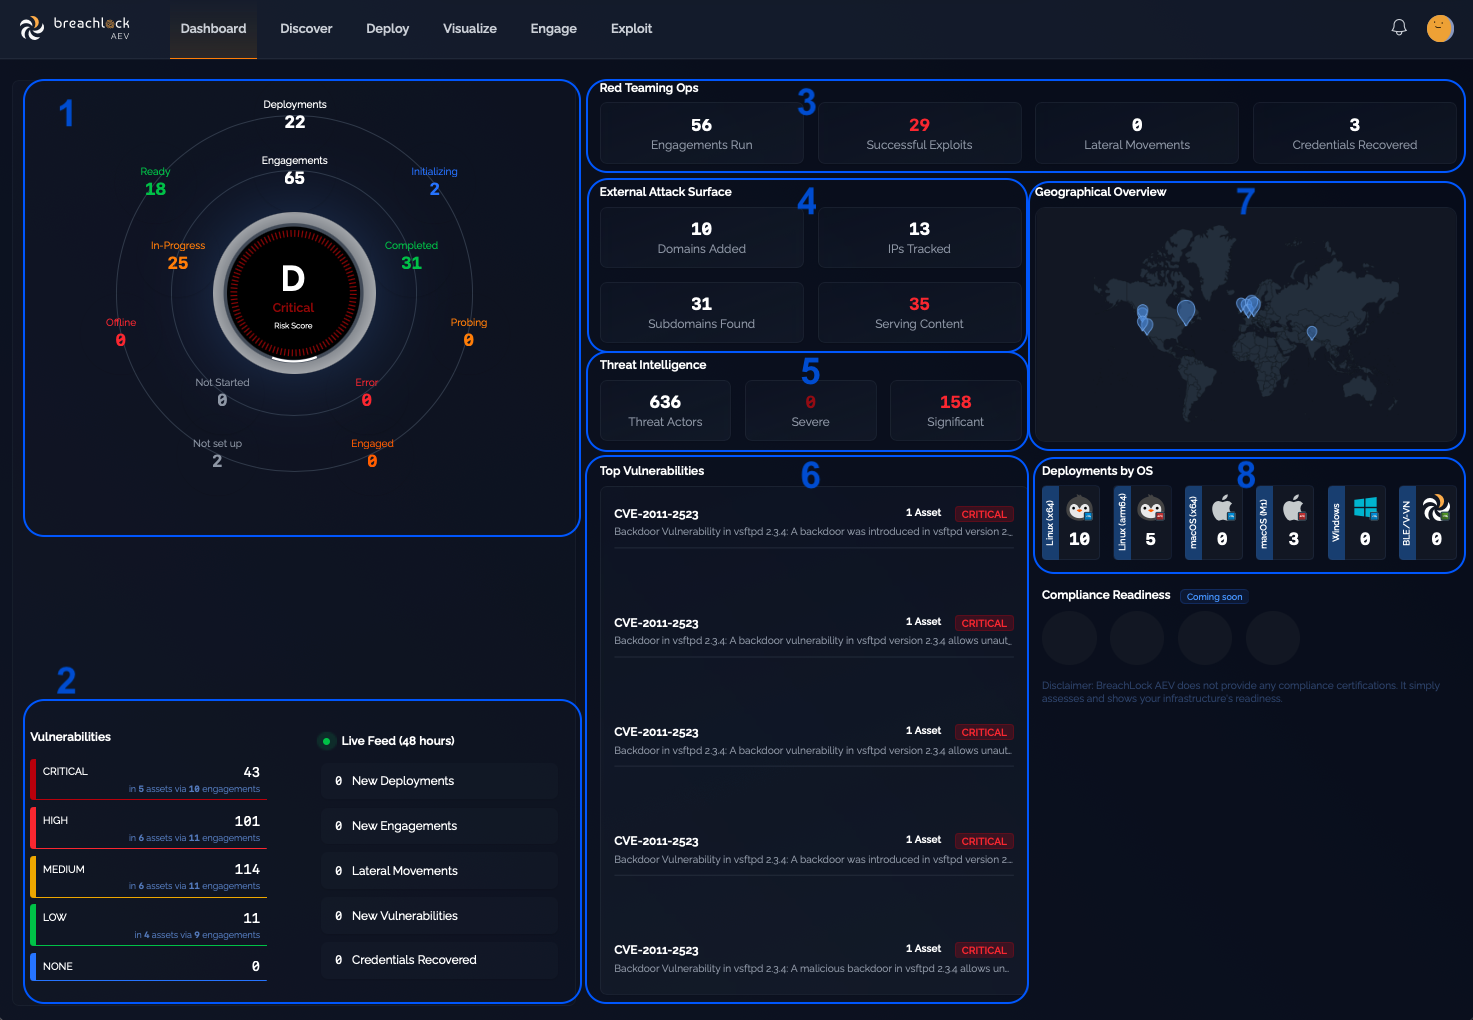Select the CRITICAL vulnerabilities row
This screenshot has height=1020, width=1473.
[149, 779]
